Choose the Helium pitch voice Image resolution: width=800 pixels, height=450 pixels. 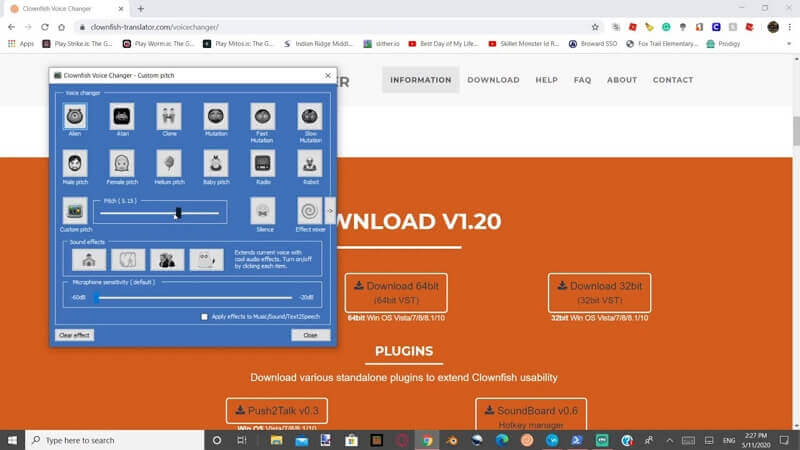(169, 164)
